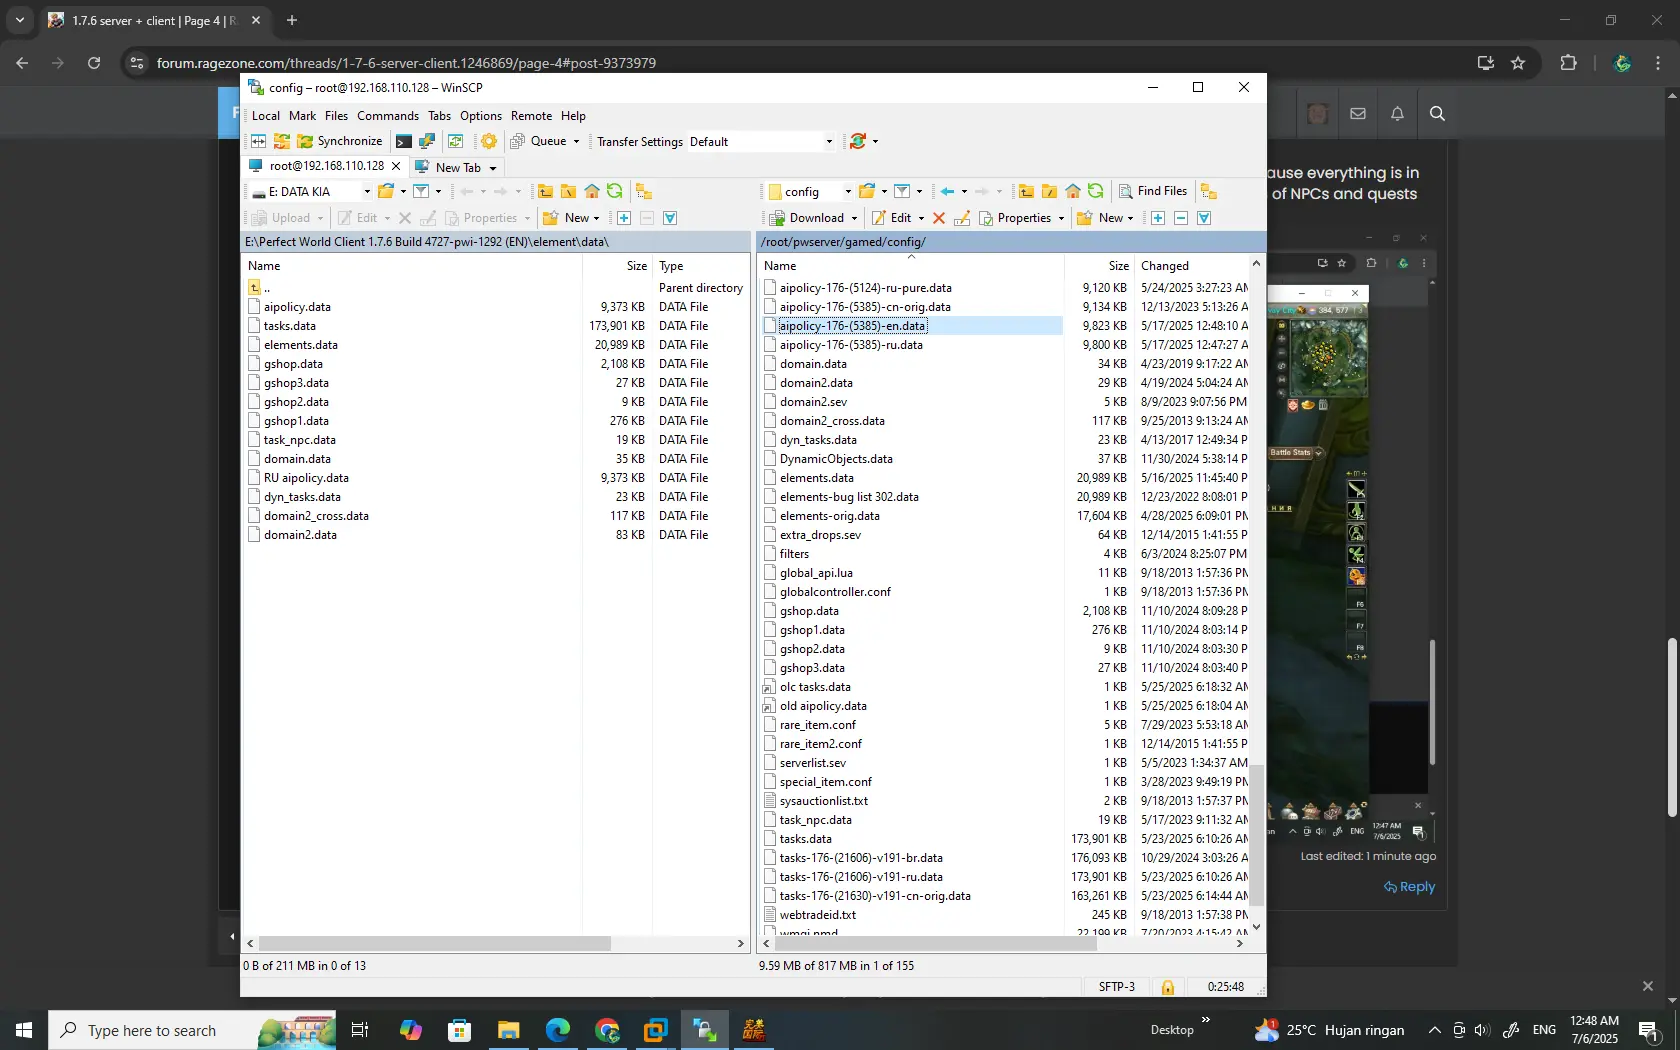Toggle the remote panel directory tree icon

[1209, 191]
